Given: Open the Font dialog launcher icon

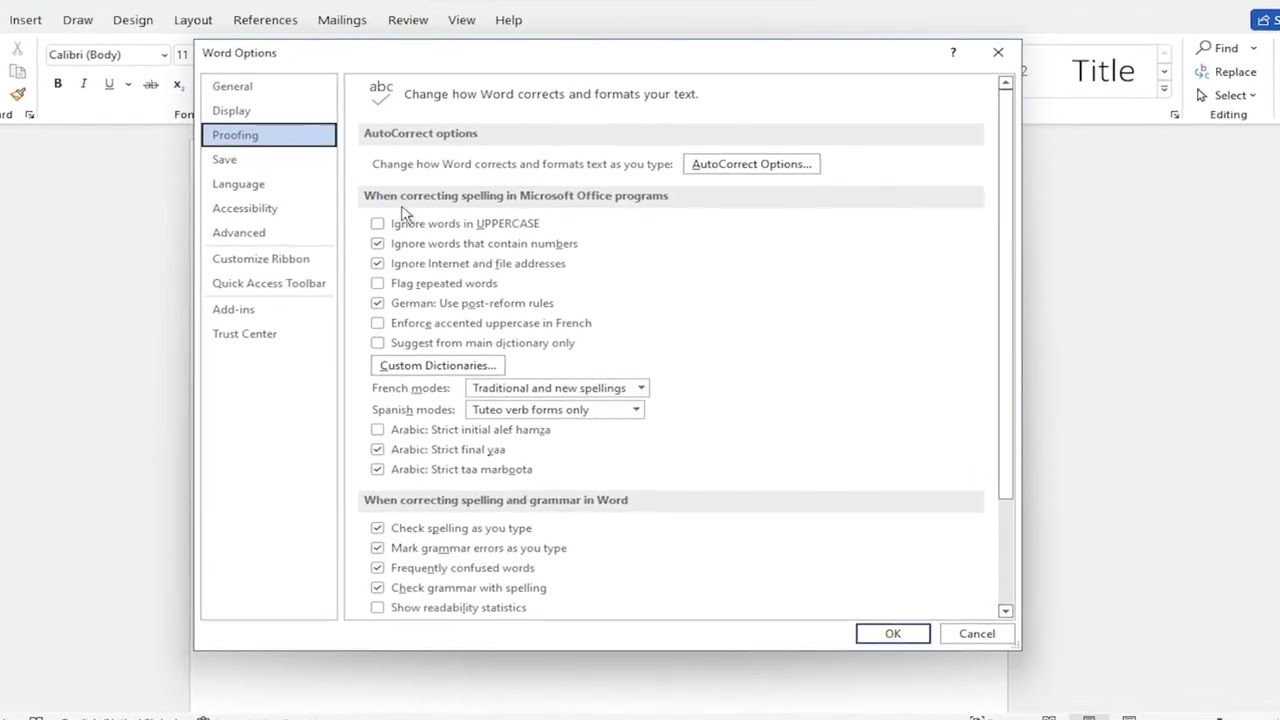Looking at the screenshot, I should point(29,115).
